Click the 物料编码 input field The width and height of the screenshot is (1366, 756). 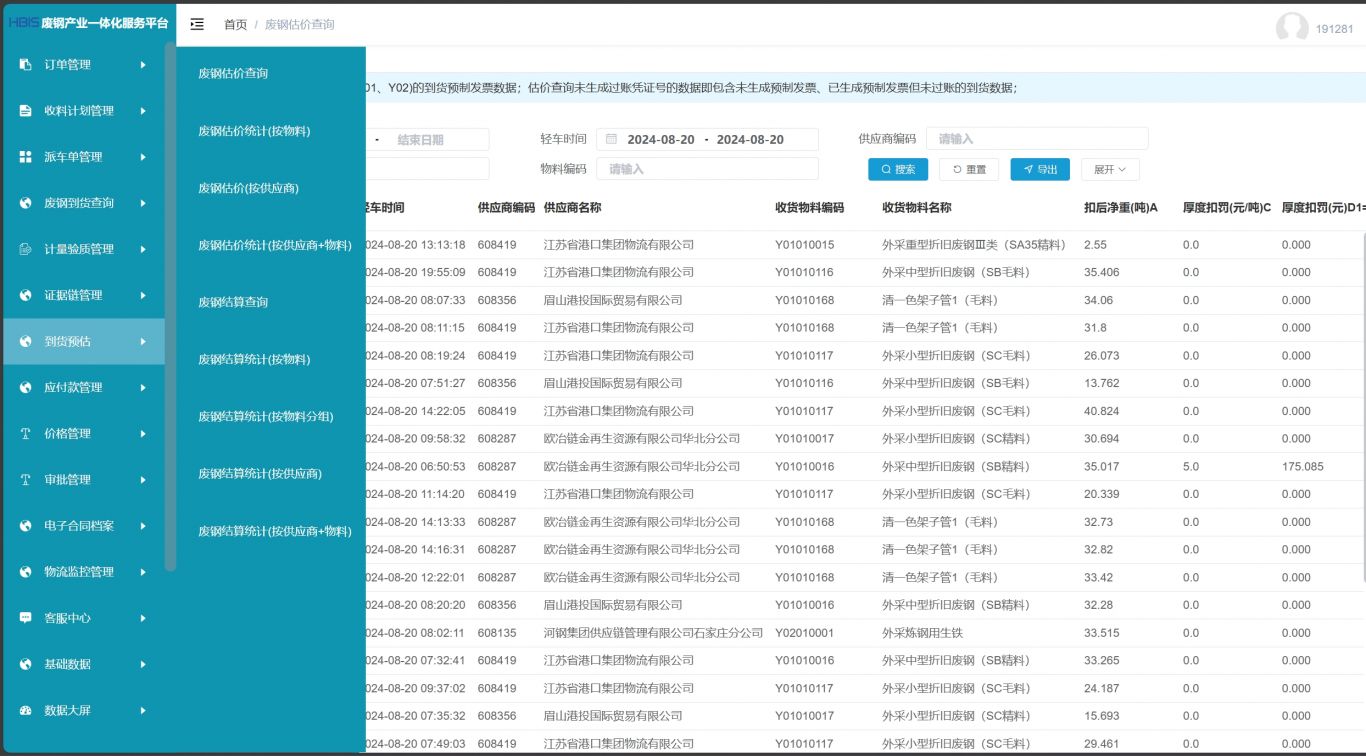tap(707, 169)
